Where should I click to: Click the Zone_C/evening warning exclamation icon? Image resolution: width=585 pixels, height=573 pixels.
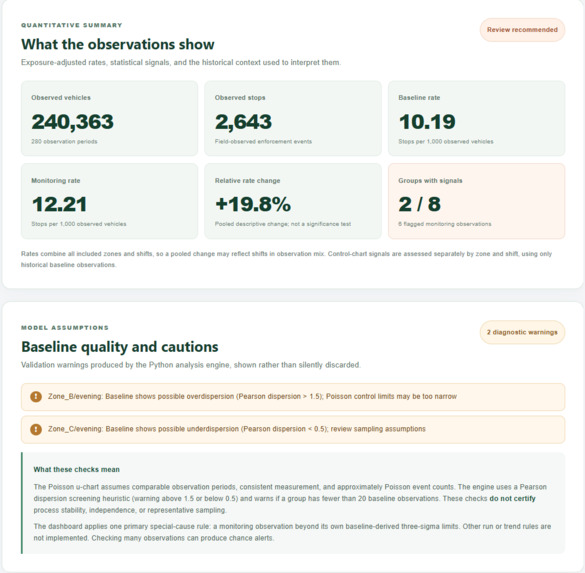[36, 429]
